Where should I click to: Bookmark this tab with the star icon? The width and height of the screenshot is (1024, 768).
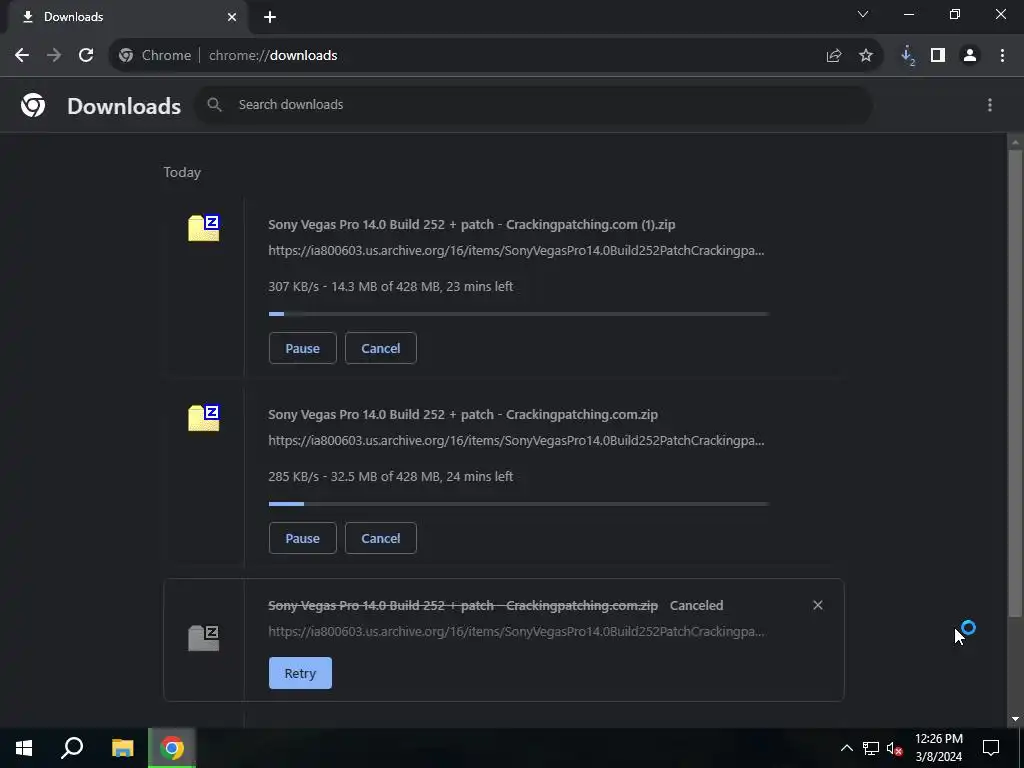click(866, 56)
